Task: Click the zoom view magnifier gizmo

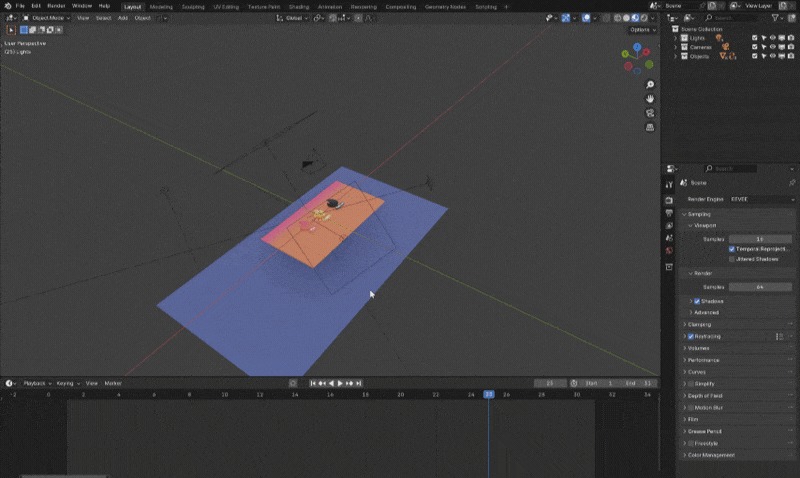Action: click(x=650, y=85)
